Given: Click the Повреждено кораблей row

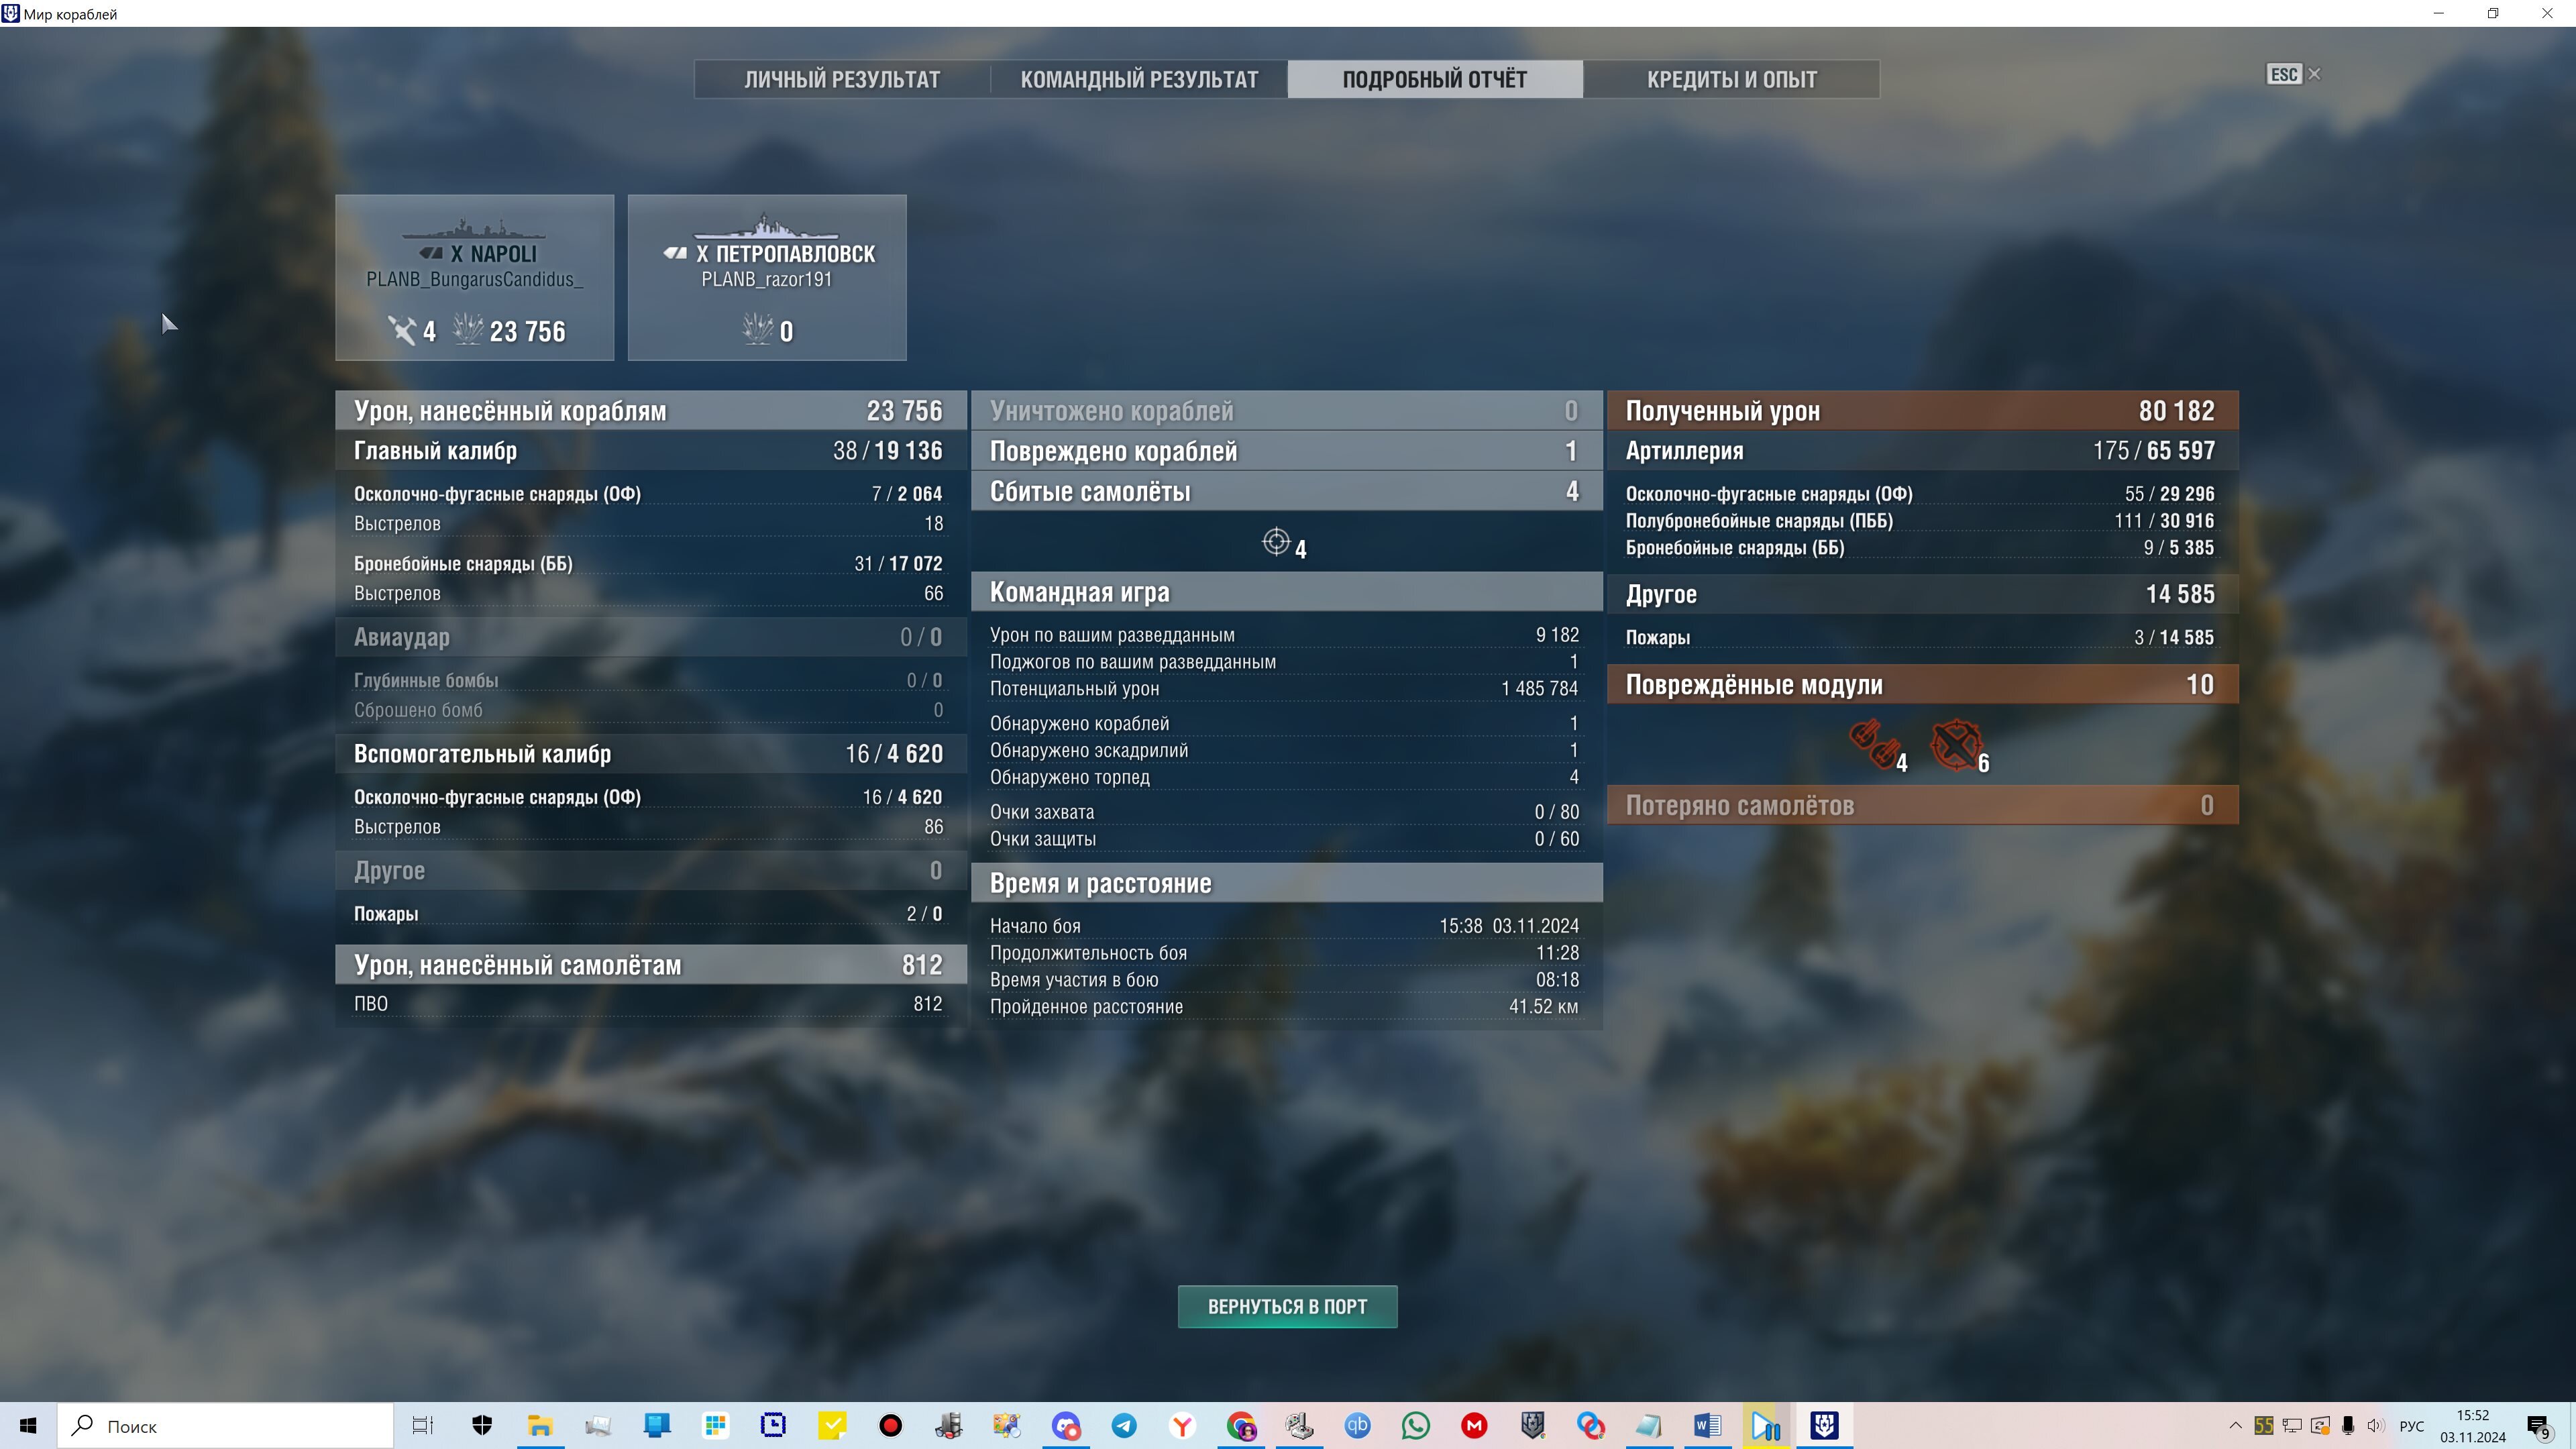Looking at the screenshot, I should click(x=1286, y=451).
